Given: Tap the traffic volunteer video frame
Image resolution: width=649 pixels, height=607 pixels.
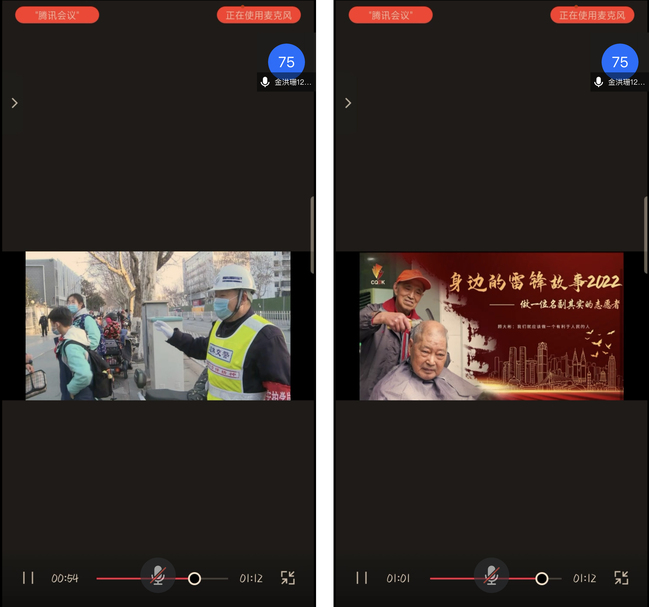Looking at the screenshot, I should tap(157, 326).
